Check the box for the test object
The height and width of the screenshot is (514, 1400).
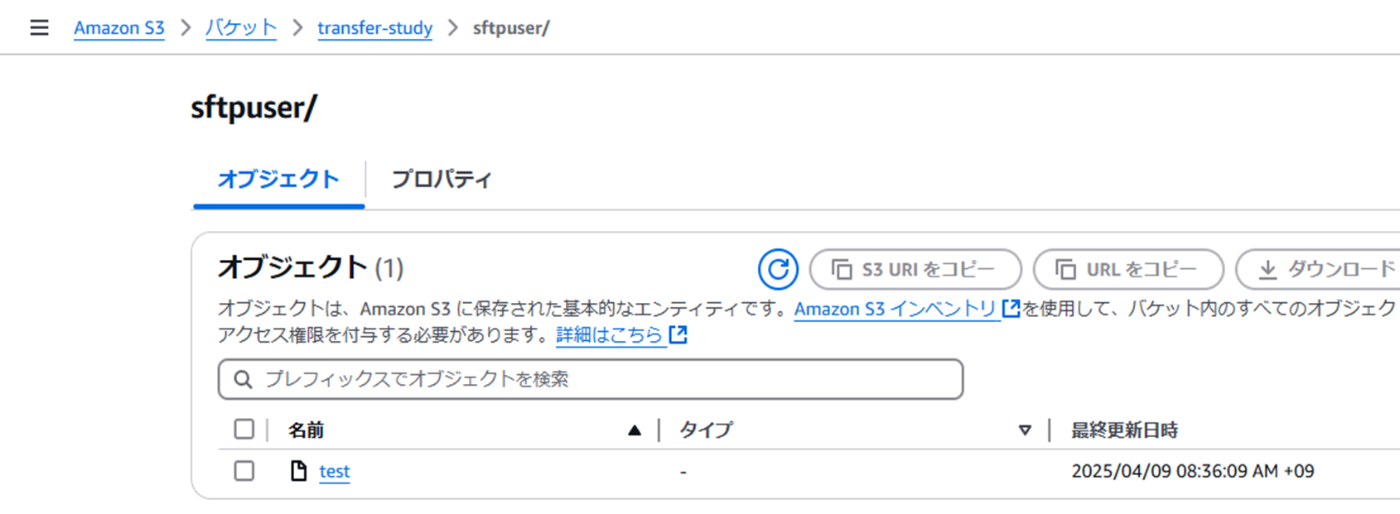coord(244,471)
